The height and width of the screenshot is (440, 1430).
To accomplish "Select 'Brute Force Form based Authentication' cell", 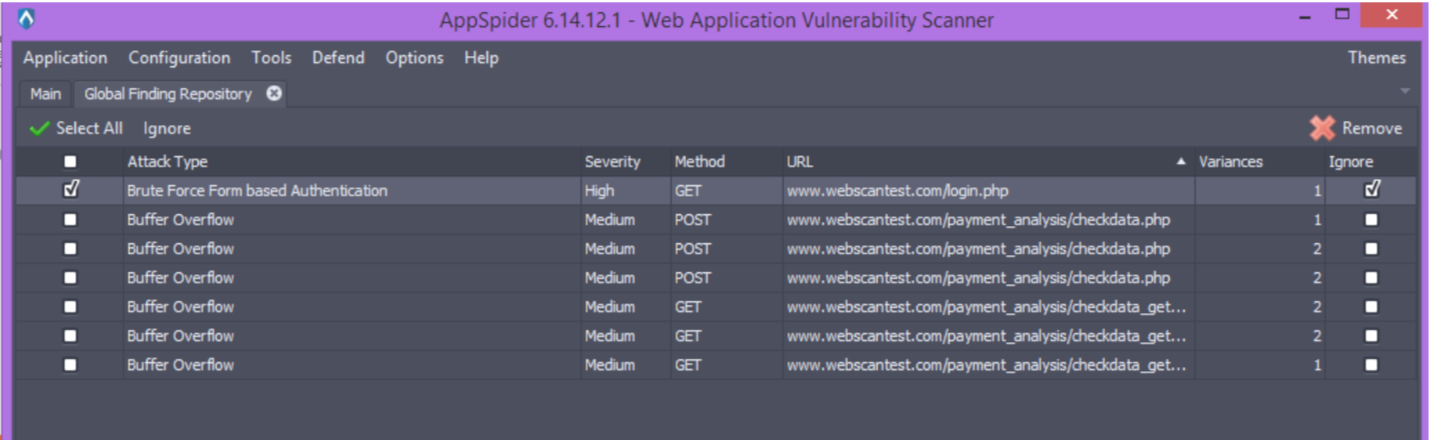I will 351,190.
